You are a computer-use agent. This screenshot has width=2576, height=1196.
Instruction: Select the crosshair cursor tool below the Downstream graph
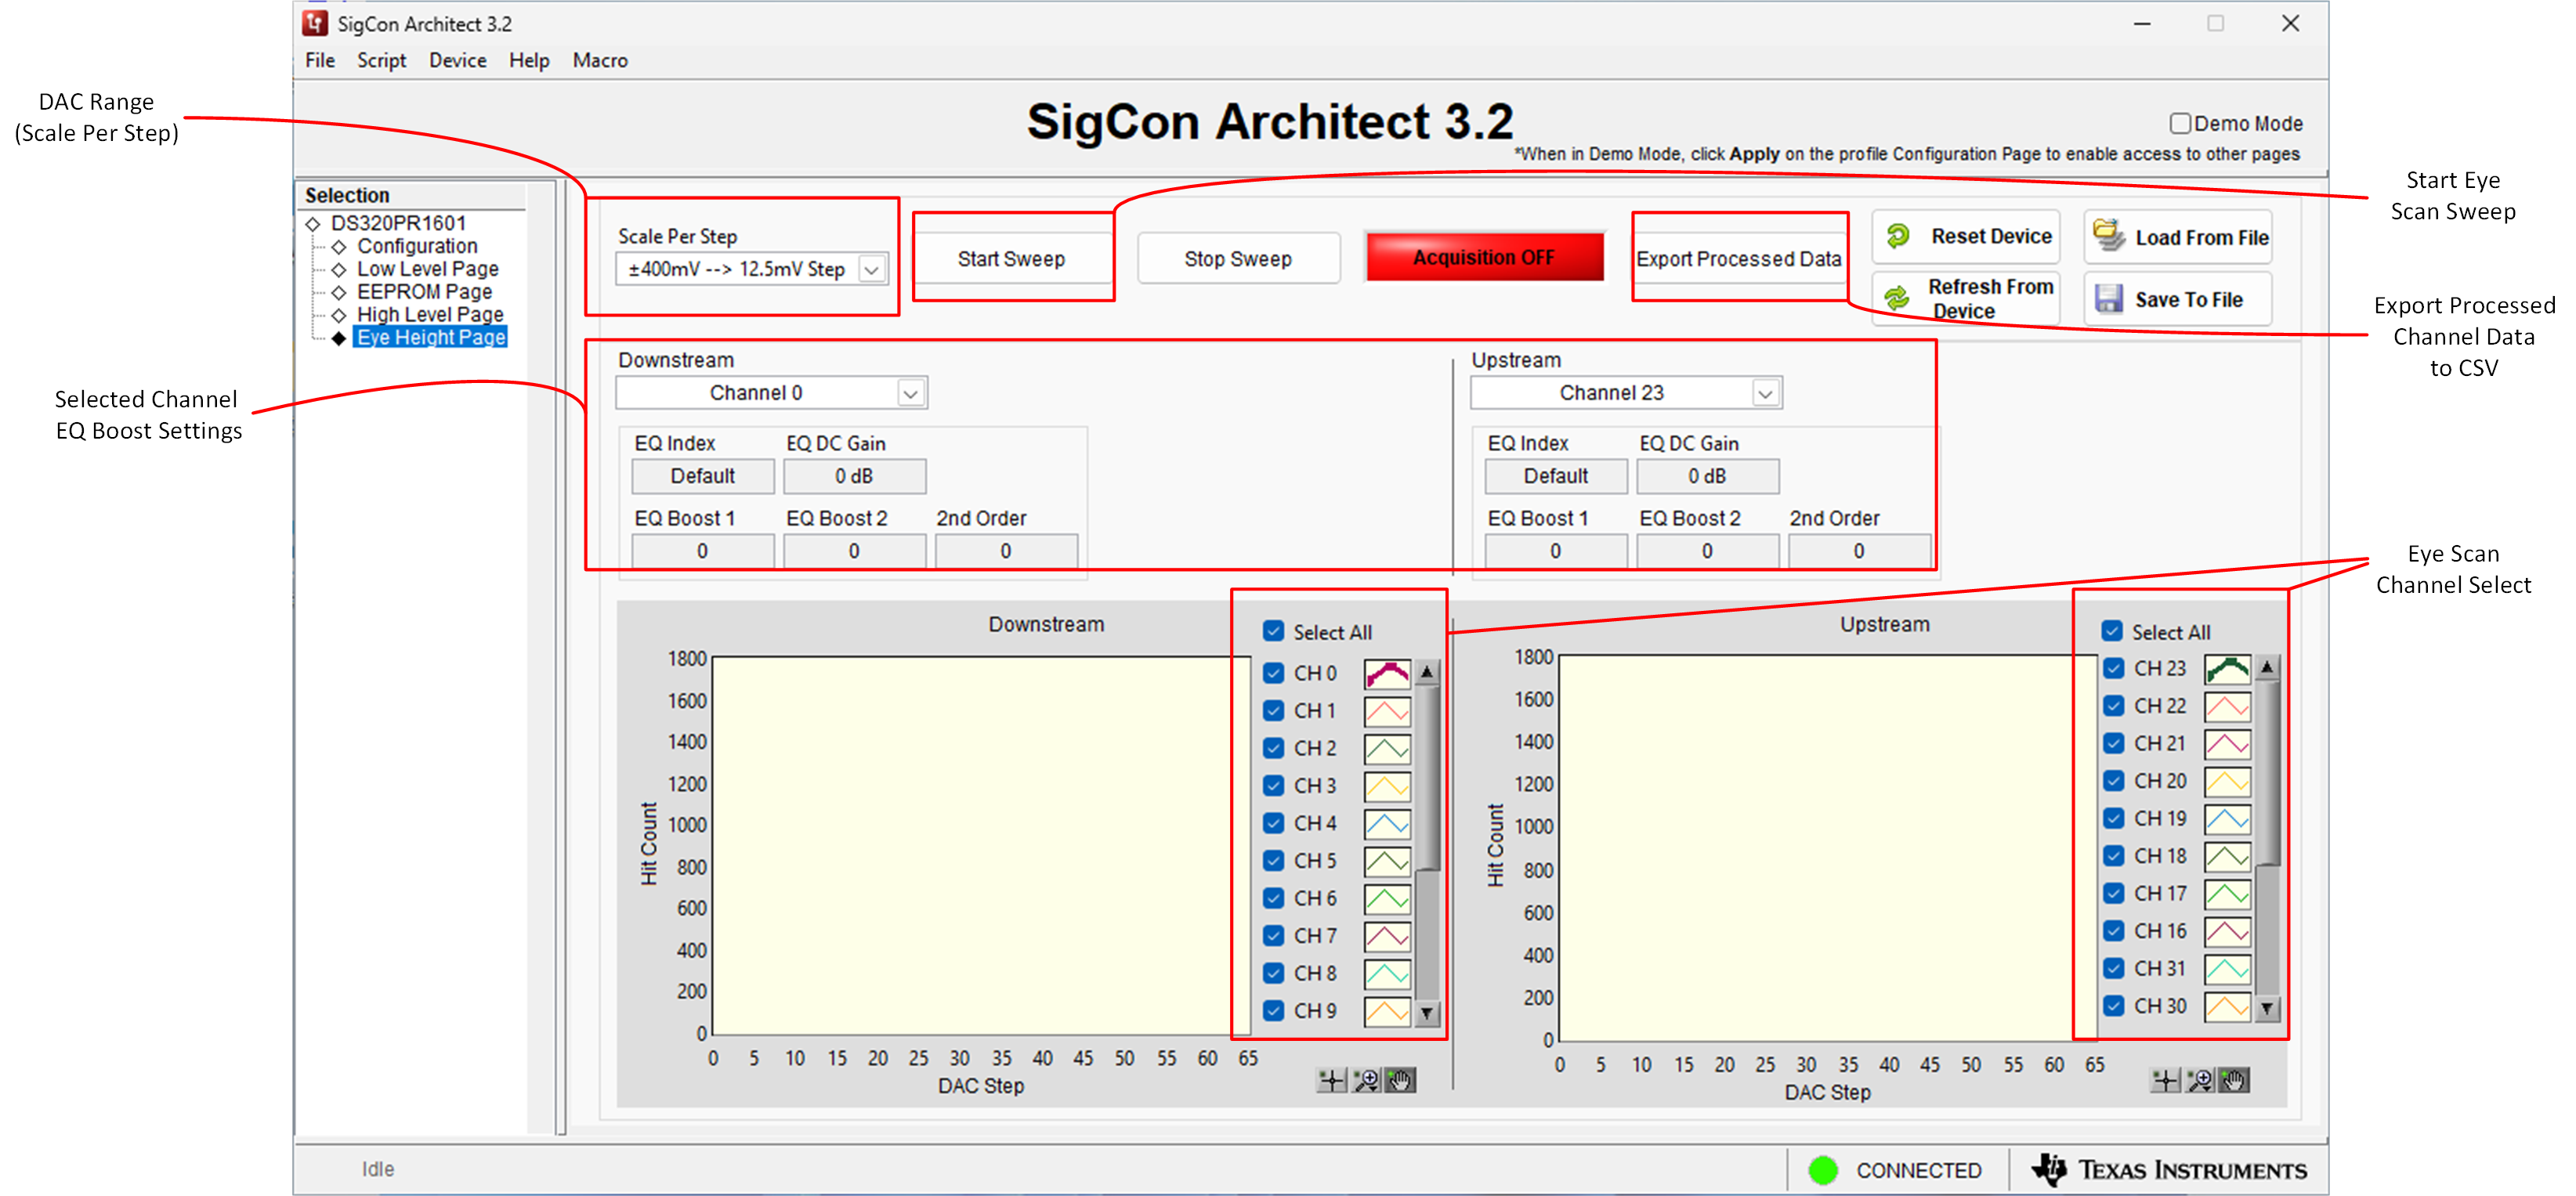pos(1330,1080)
